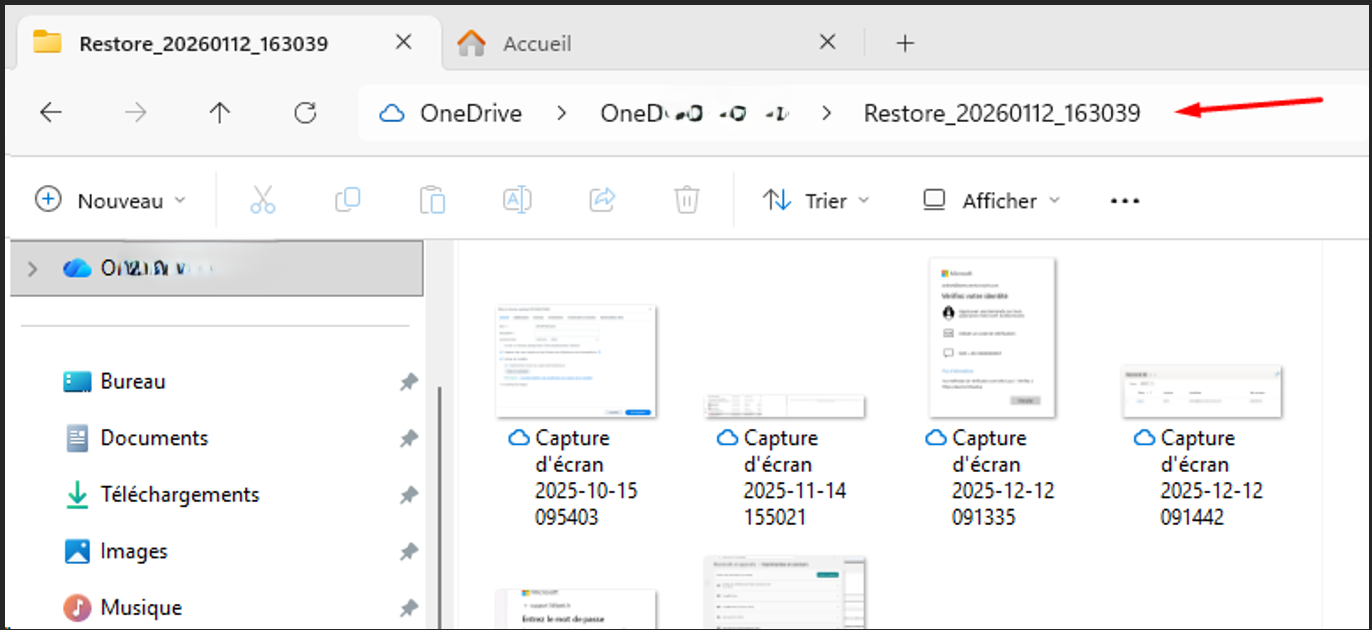1372x630 pixels.
Task: Open the Documents sidebar shortcut
Action: 154,438
